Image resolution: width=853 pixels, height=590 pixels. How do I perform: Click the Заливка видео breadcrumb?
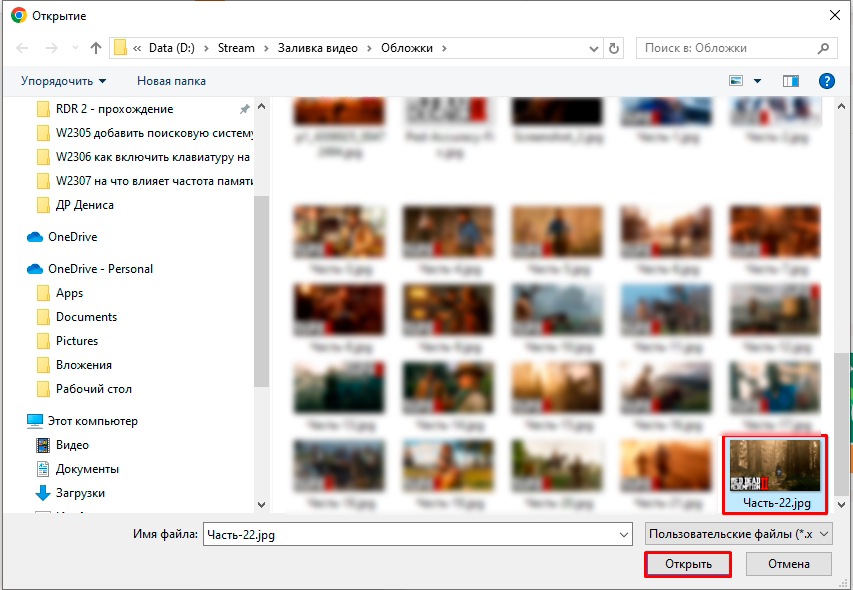coord(318,48)
